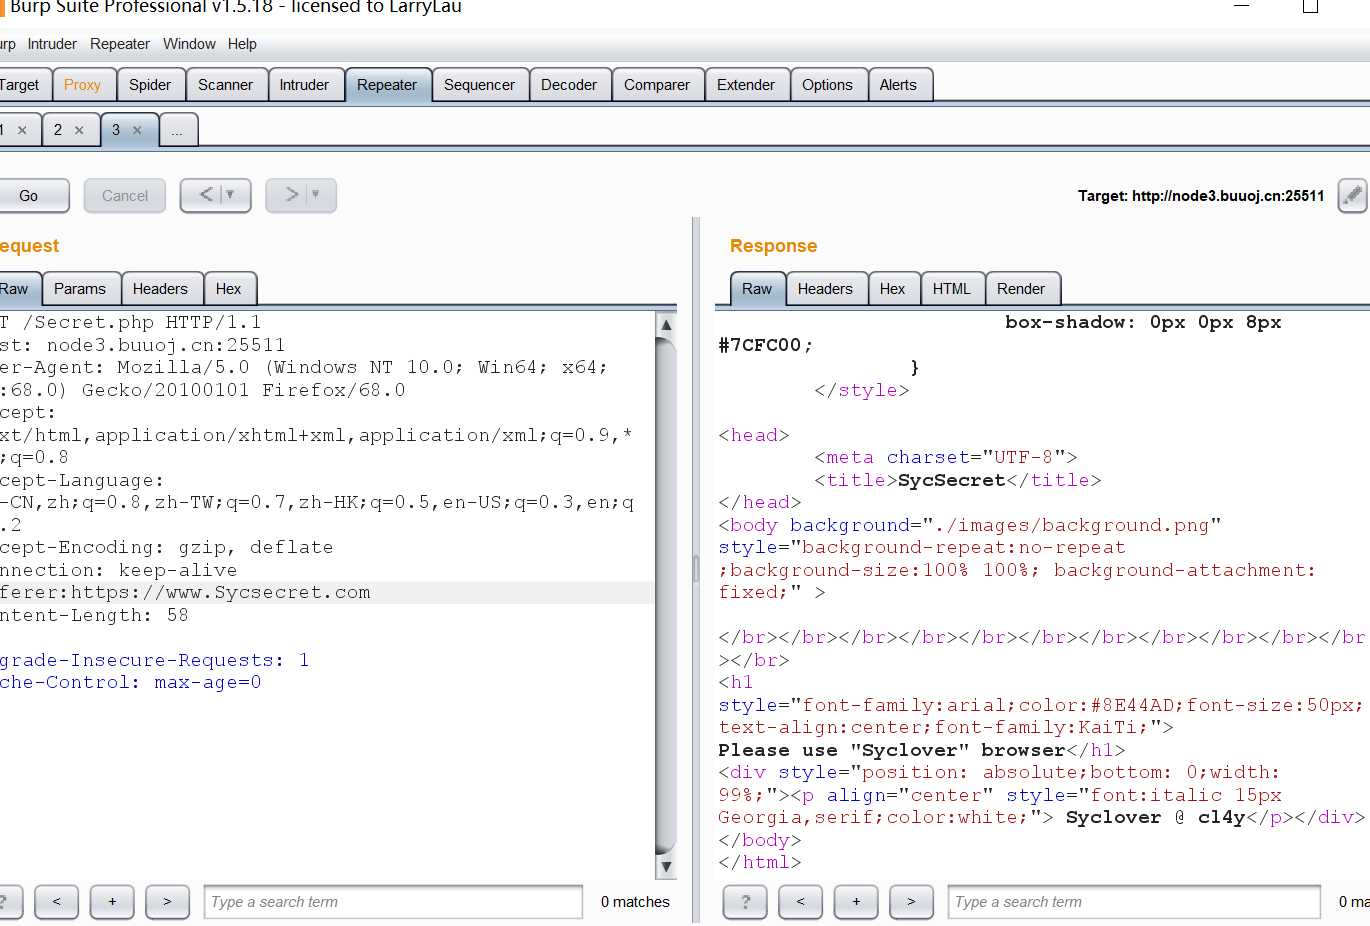Open the response Hex tab
The width and height of the screenshot is (1370, 926).
point(892,289)
